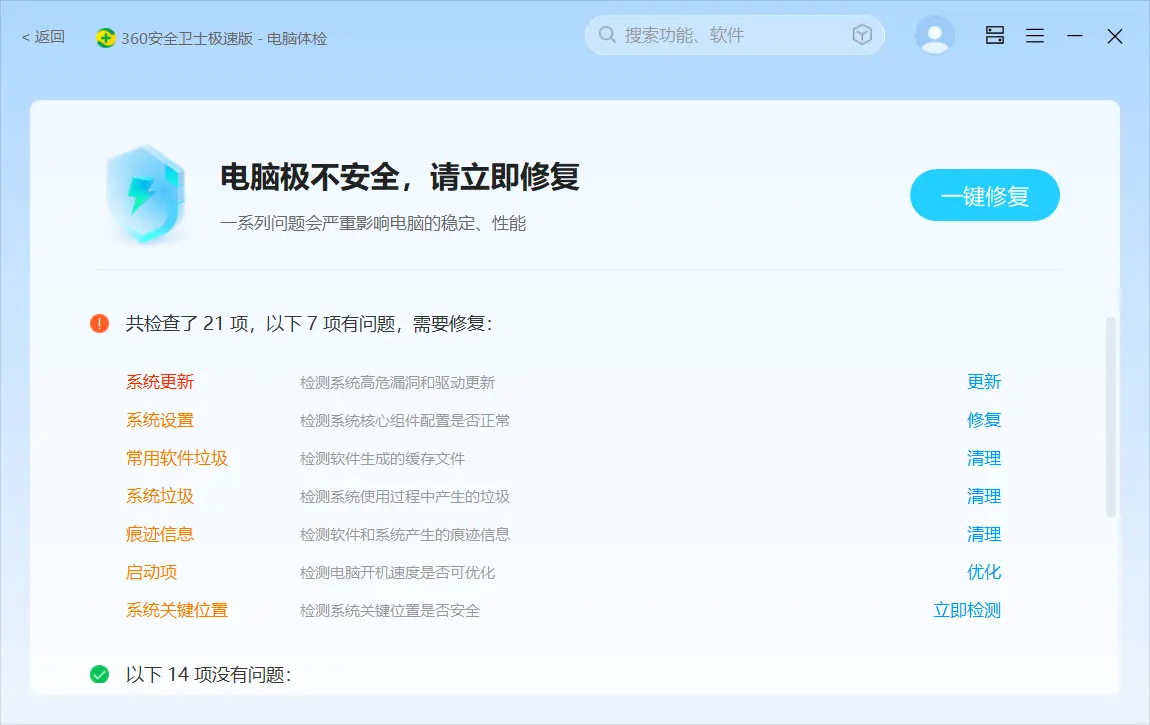Image resolution: width=1150 pixels, height=725 pixels.
Task: Open the cube icon in search bar
Action: 862,34
